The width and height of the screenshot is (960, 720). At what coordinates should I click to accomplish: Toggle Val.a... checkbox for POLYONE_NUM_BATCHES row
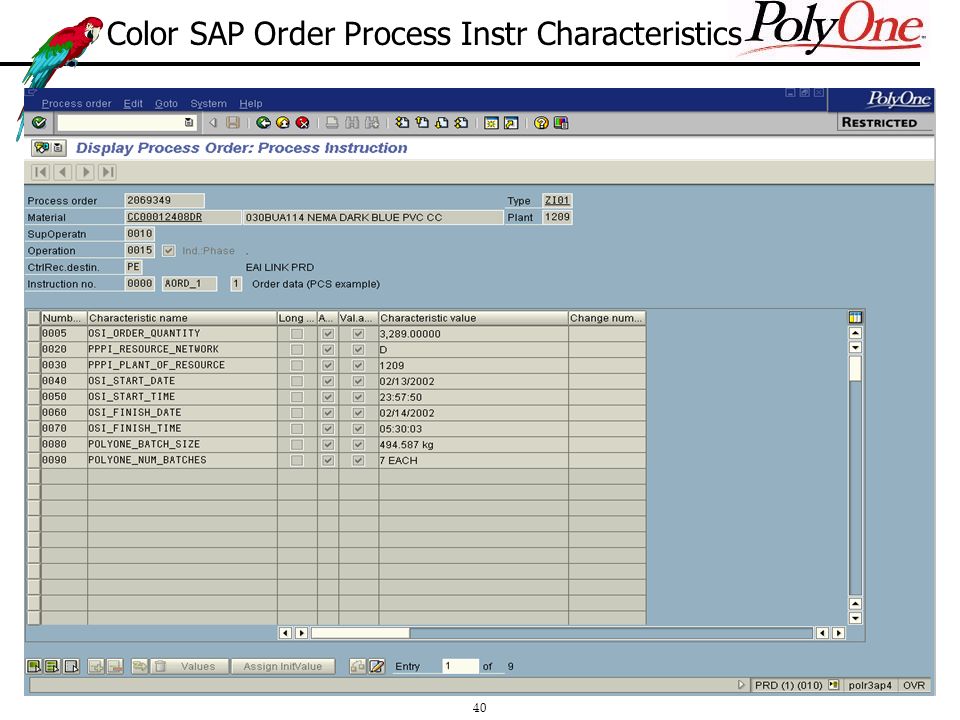(x=359, y=460)
